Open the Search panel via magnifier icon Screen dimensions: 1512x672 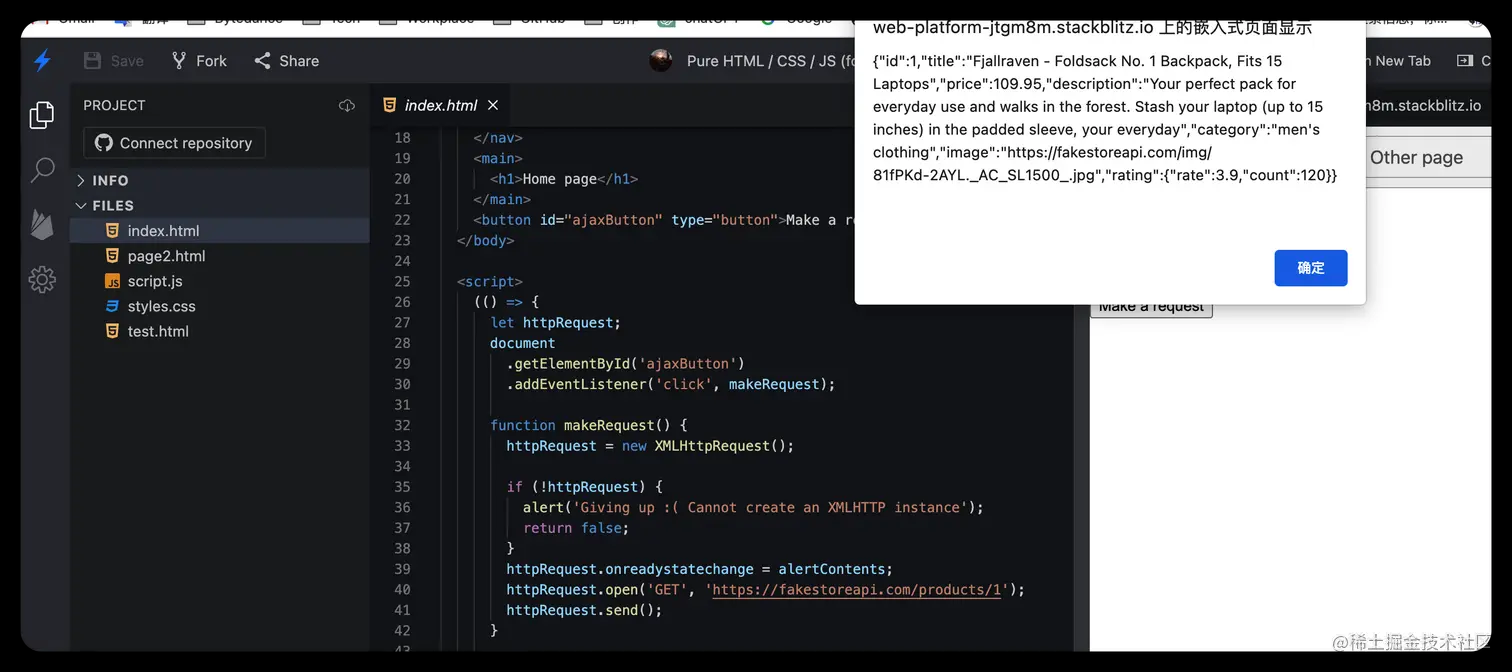41,171
